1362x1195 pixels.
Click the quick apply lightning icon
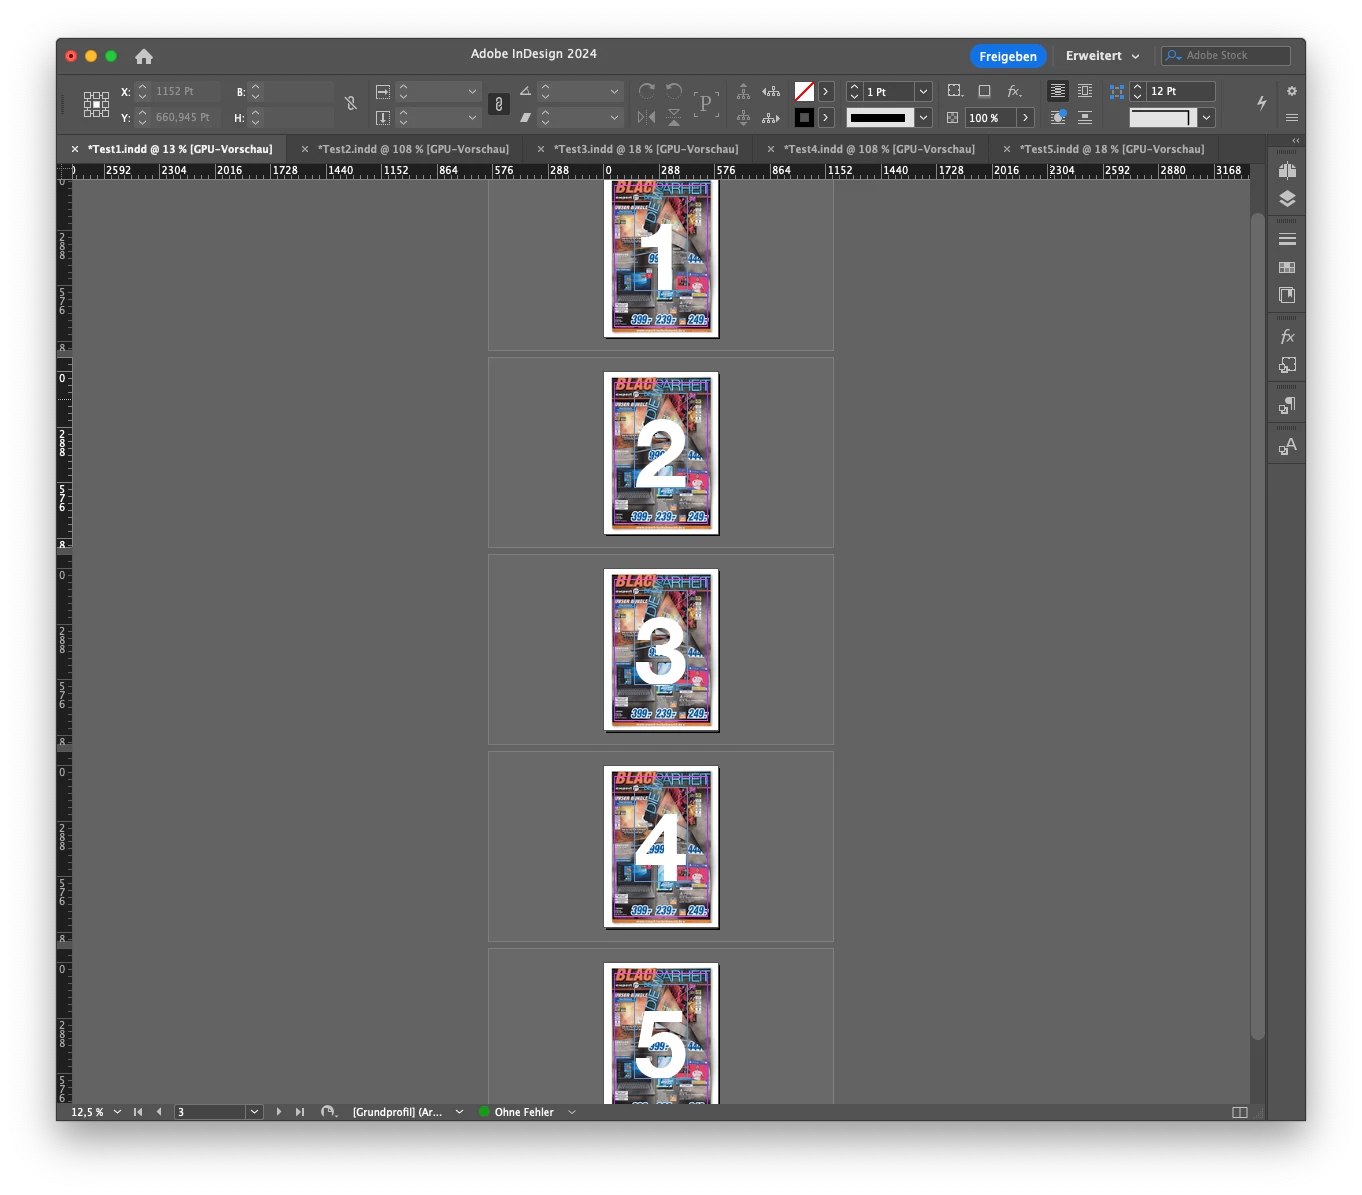[x=1262, y=102]
